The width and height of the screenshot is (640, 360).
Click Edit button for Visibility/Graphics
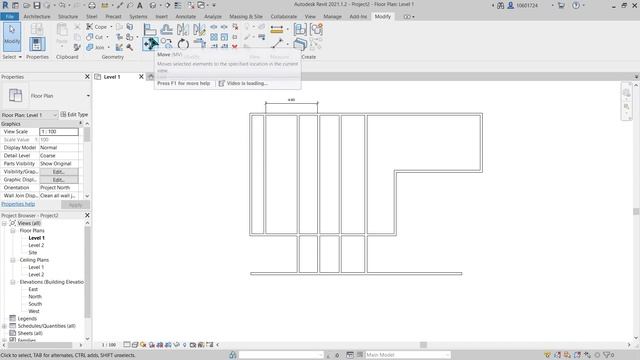coord(59,172)
